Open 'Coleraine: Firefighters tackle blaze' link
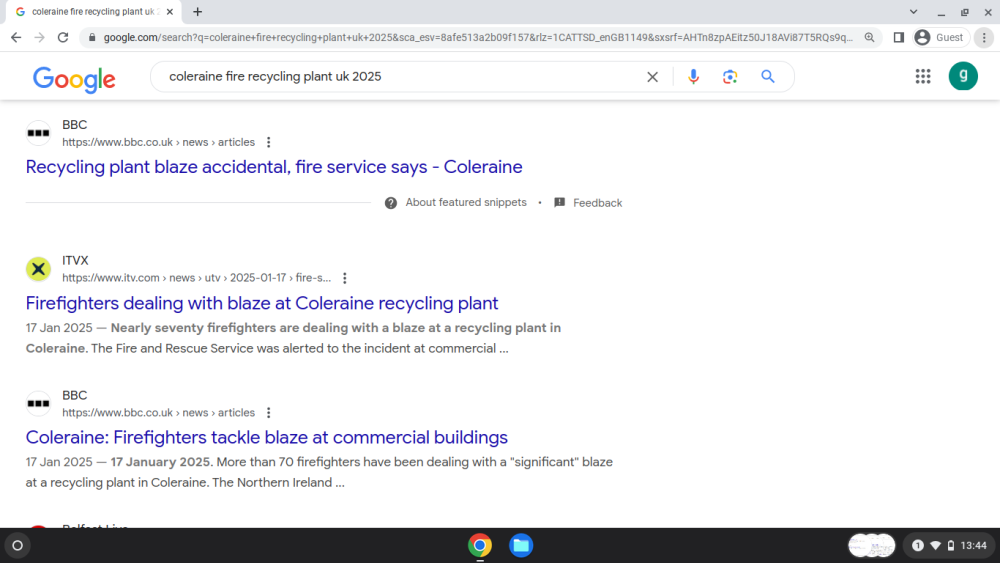 pyautogui.click(x=267, y=437)
